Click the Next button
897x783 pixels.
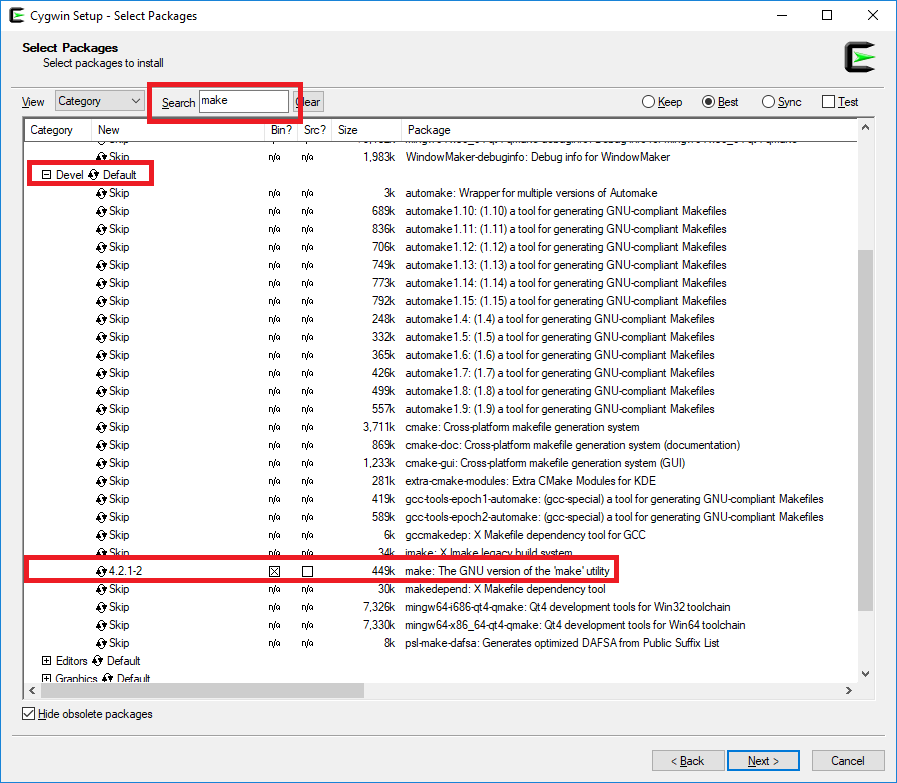coord(763,761)
